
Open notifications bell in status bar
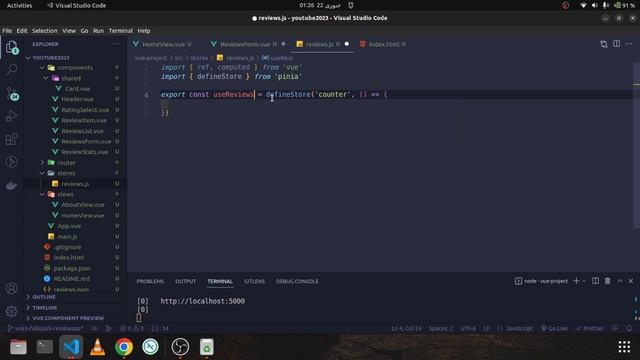click(x=629, y=328)
